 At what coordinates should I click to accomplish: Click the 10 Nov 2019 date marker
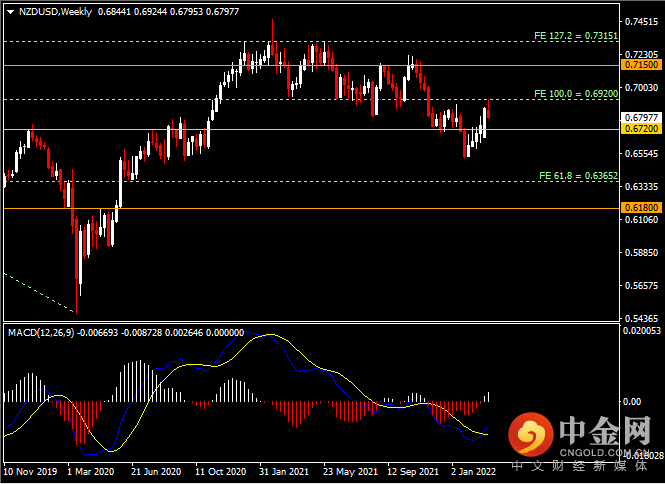[30, 472]
